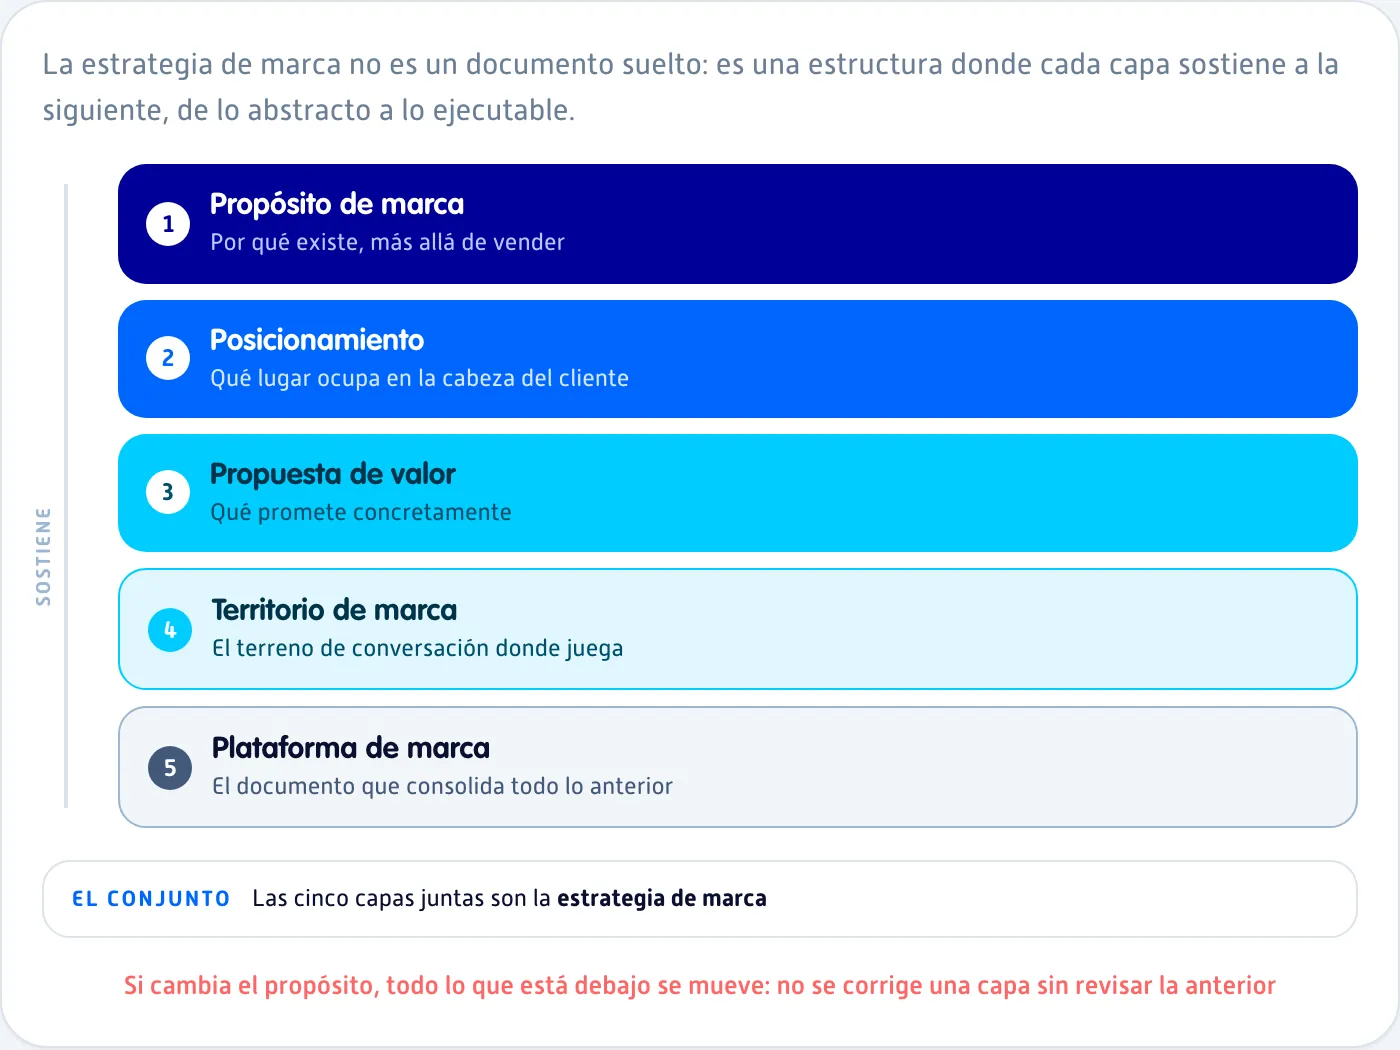Click the number 4 circle badge
Image resolution: width=1400 pixels, height=1050 pixels.
pos(170,630)
